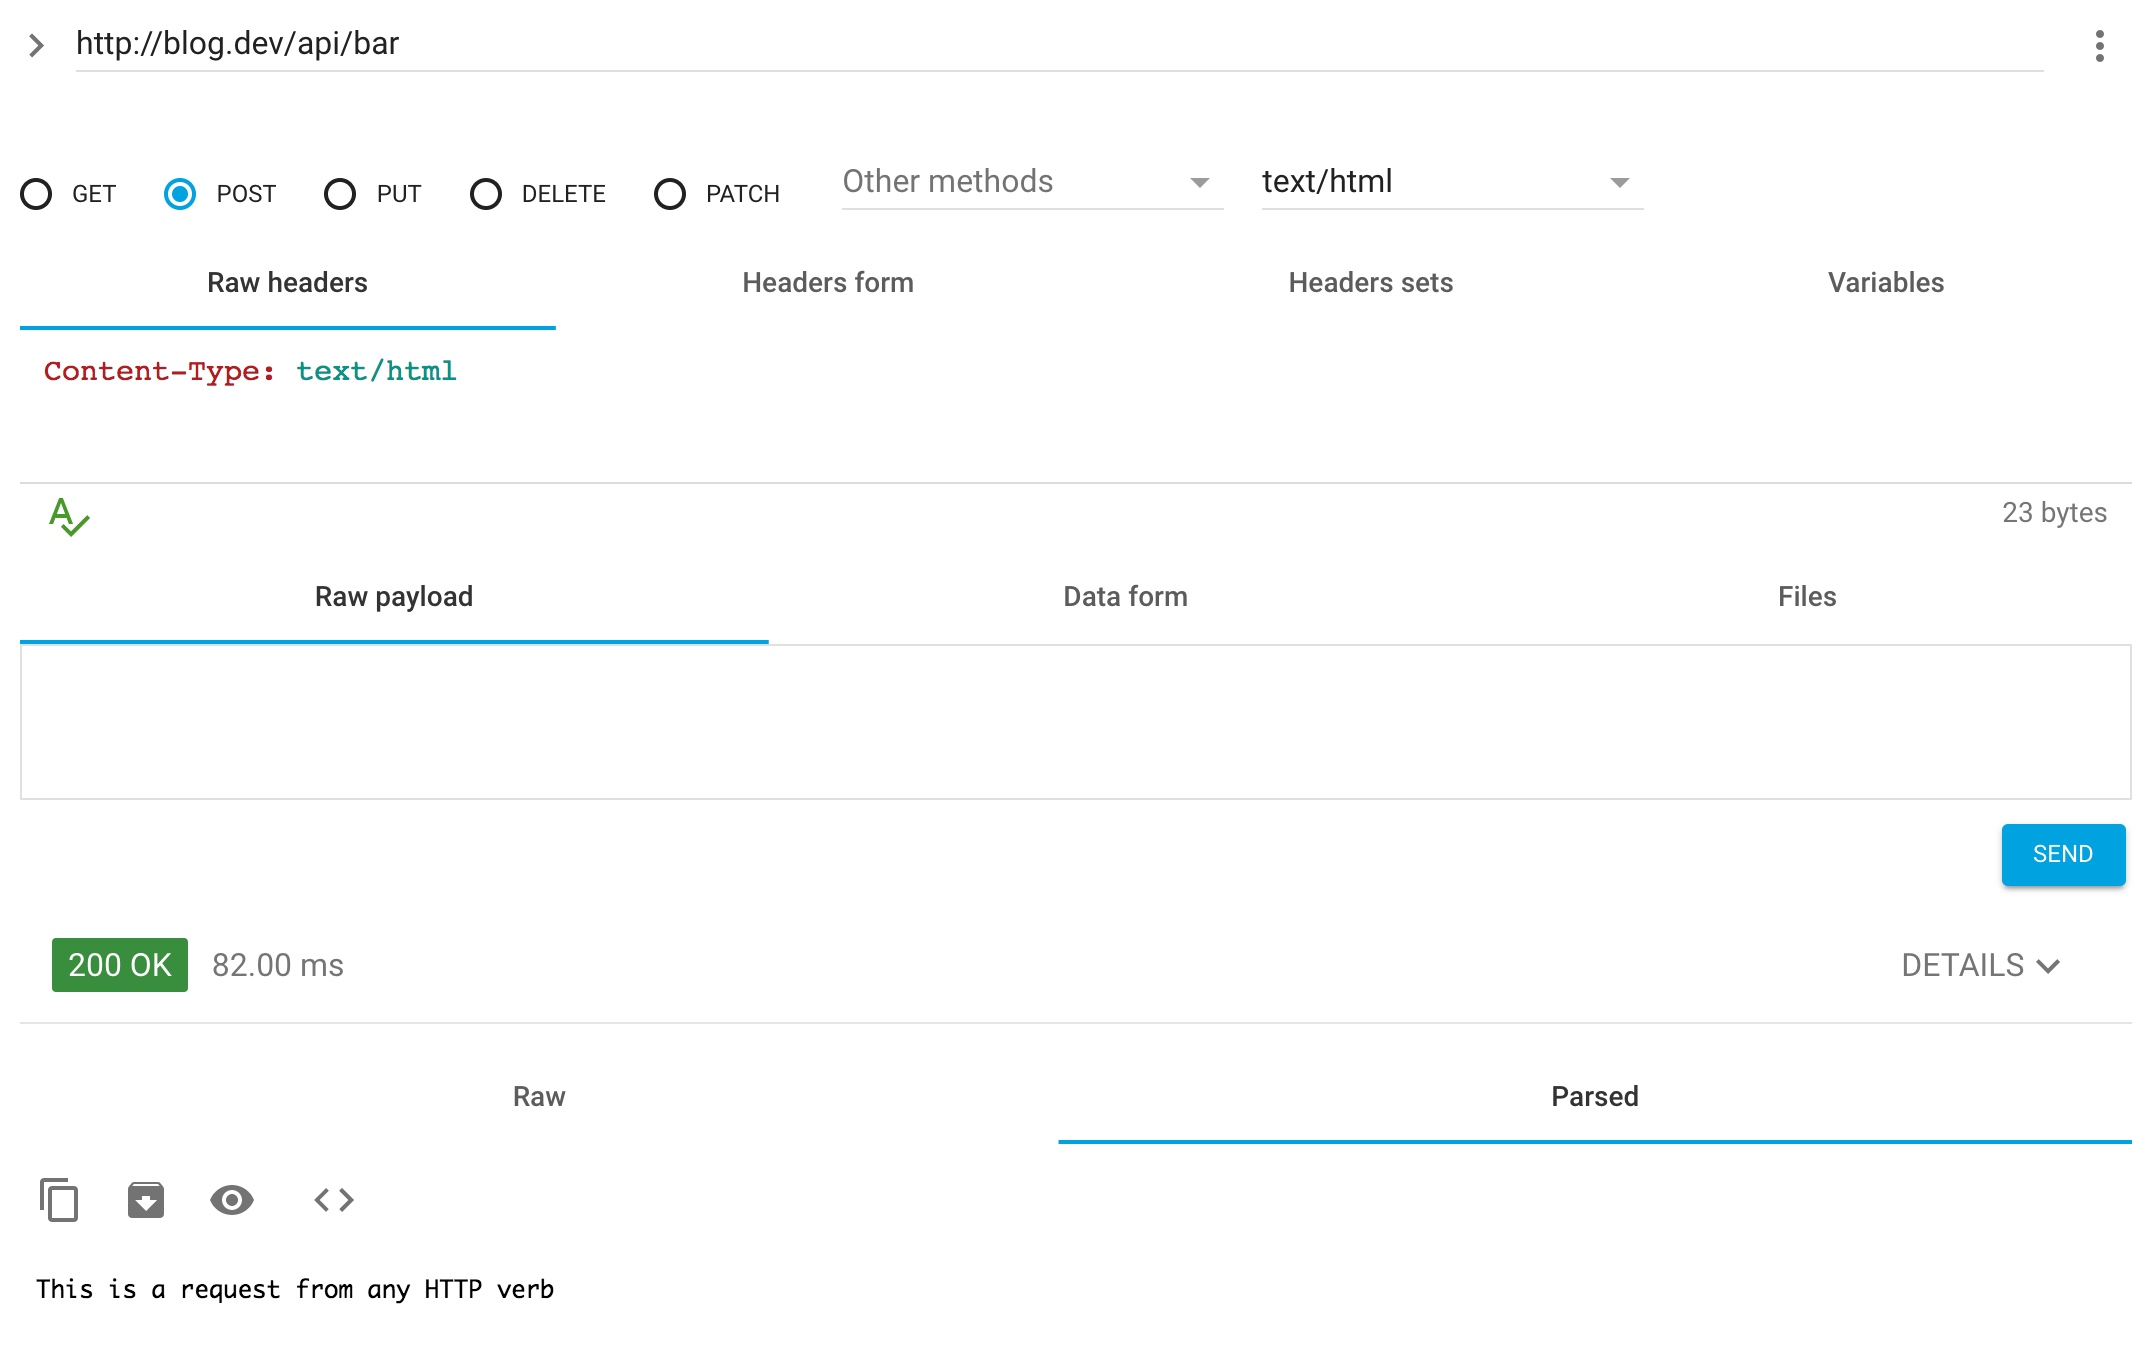
Task: Open the text/html content type dropdown
Action: tap(1452, 182)
